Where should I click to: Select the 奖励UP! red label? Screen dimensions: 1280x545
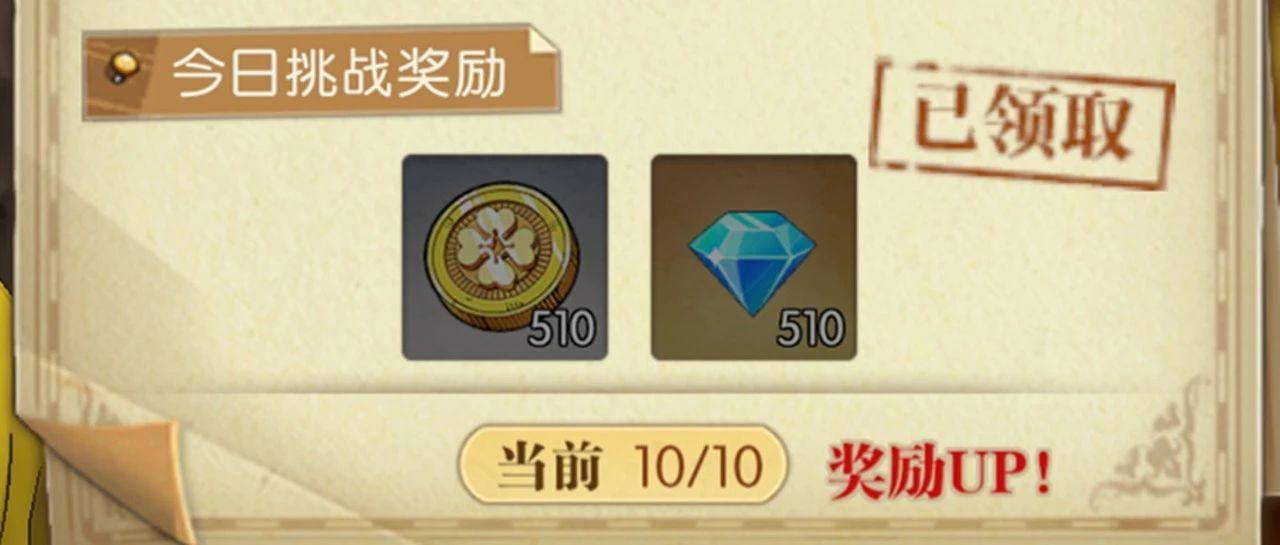[938, 469]
